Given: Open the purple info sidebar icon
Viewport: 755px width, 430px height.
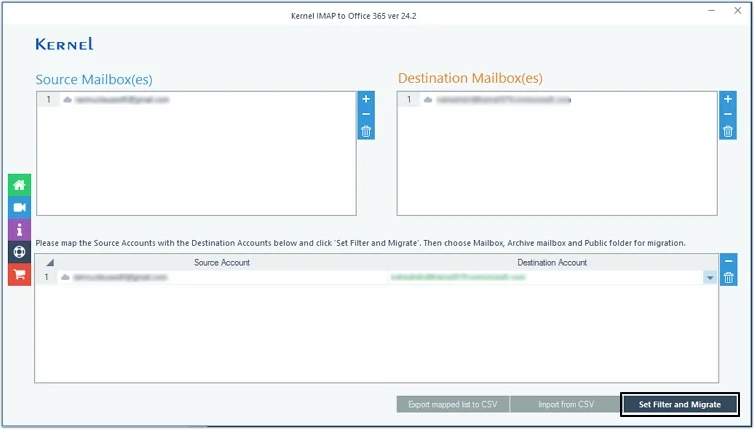Looking at the screenshot, I should [x=19, y=230].
